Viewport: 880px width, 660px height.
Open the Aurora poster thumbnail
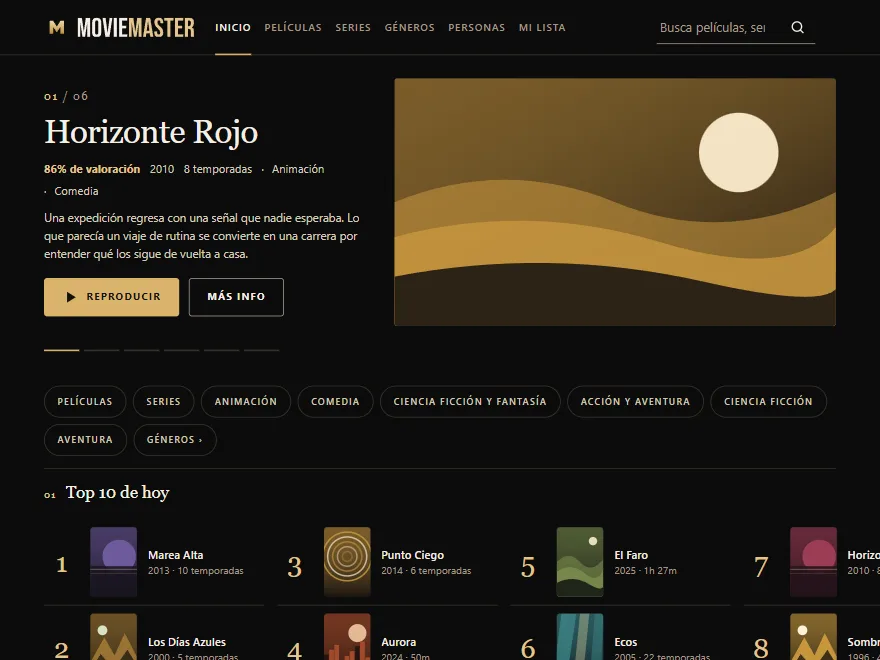tap(347, 637)
